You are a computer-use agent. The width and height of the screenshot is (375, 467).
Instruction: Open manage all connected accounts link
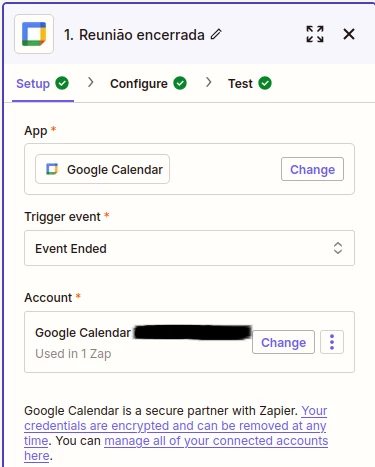tap(216, 441)
